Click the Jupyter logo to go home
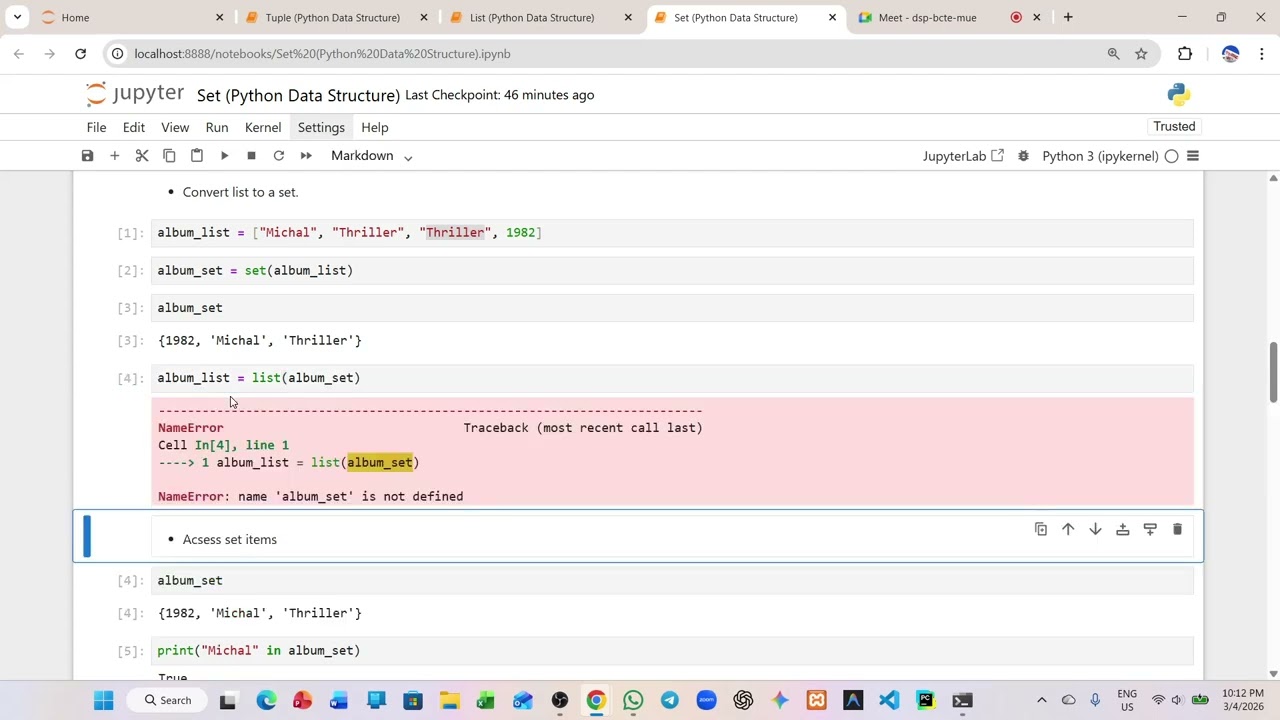 (135, 94)
